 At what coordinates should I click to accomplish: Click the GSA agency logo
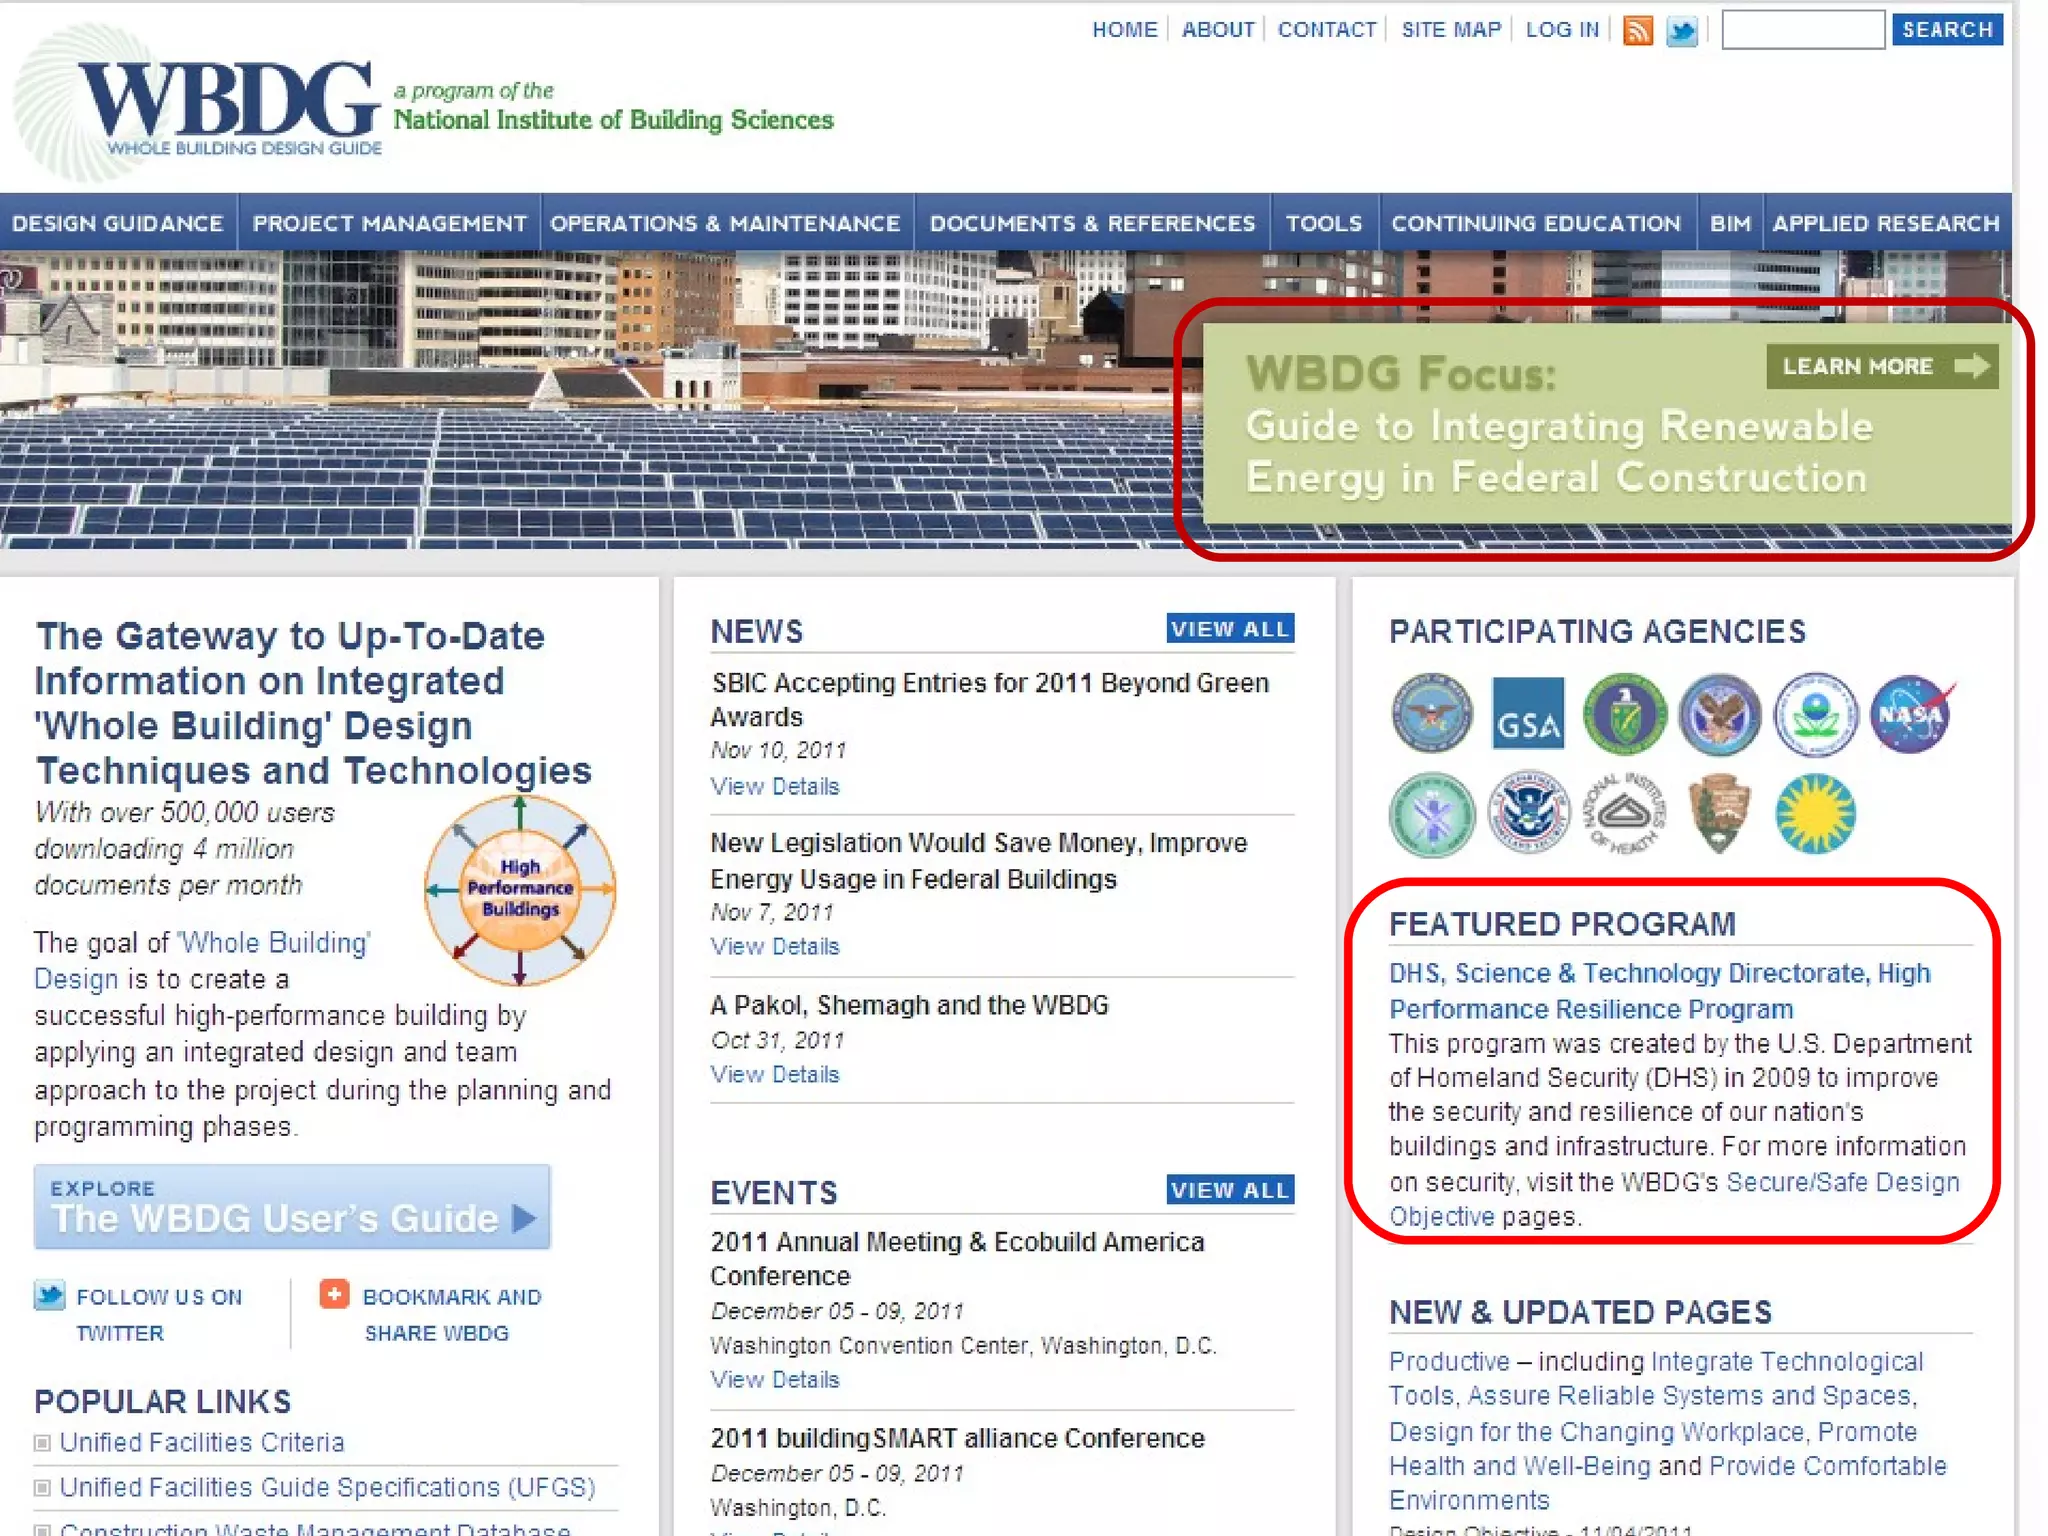(x=1527, y=714)
